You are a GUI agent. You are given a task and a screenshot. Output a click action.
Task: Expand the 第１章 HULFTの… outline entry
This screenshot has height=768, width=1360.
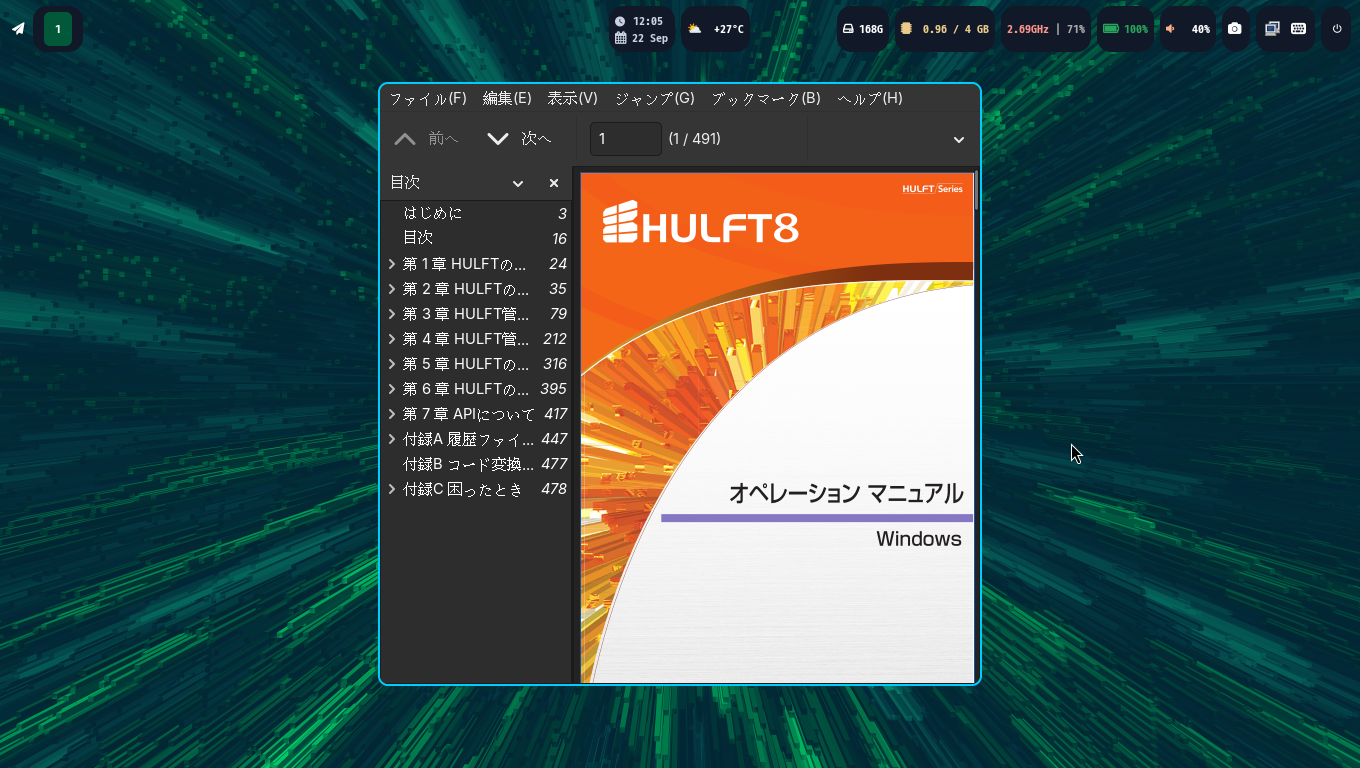[x=392, y=264]
